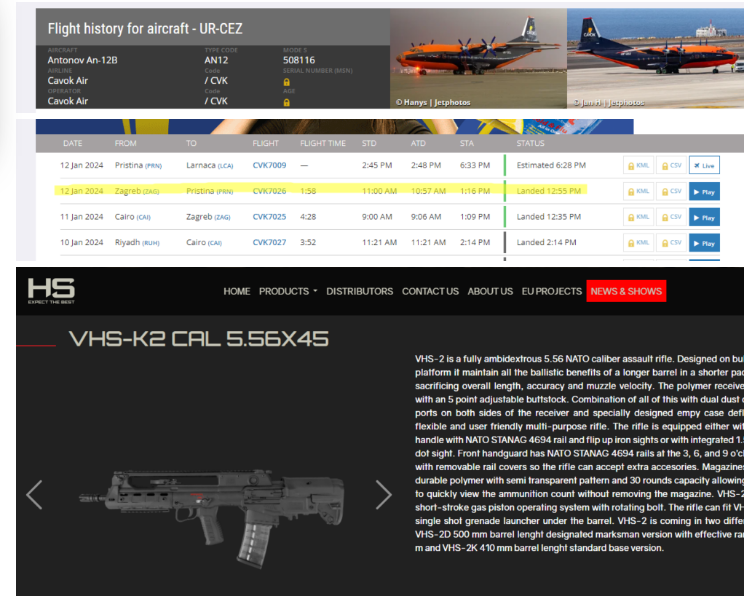745x599 pixels.
Task: Go to HOME in HS navigation
Action: tap(237, 291)
